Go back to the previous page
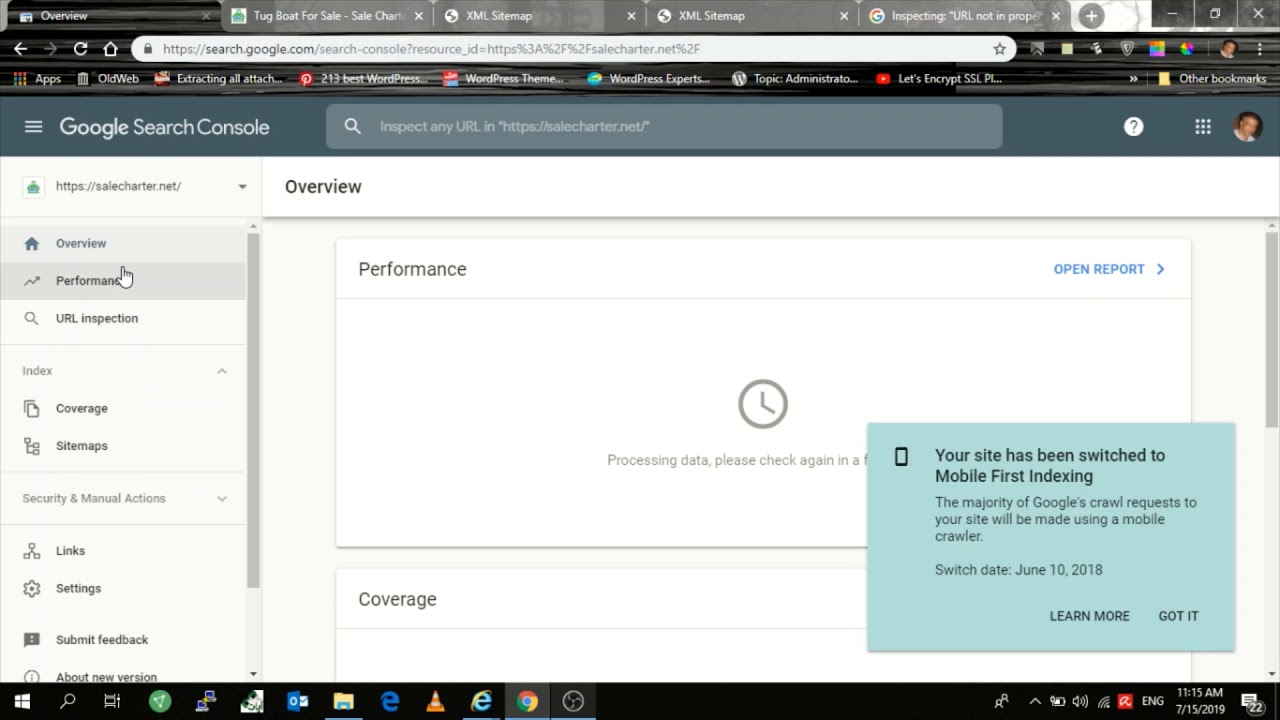The width and height of the screenshot is (1280, 720). pyautogui.click(x=21, y=48)
